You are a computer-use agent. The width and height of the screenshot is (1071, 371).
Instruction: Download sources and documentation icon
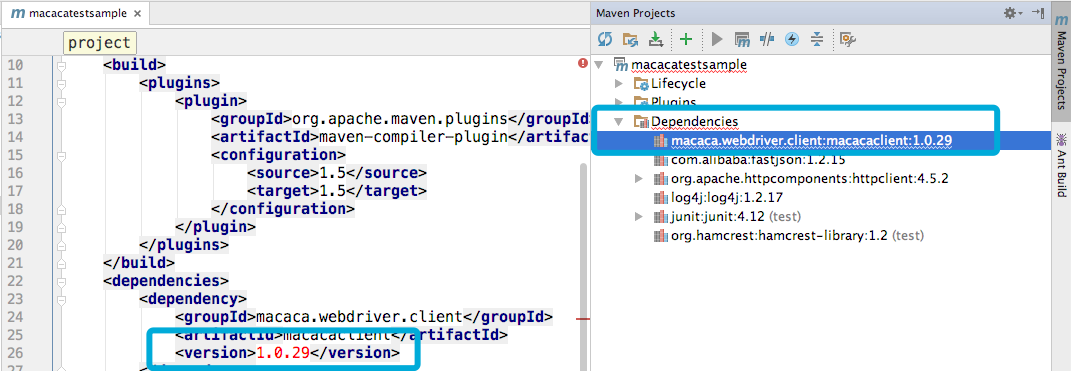(656, 39)
